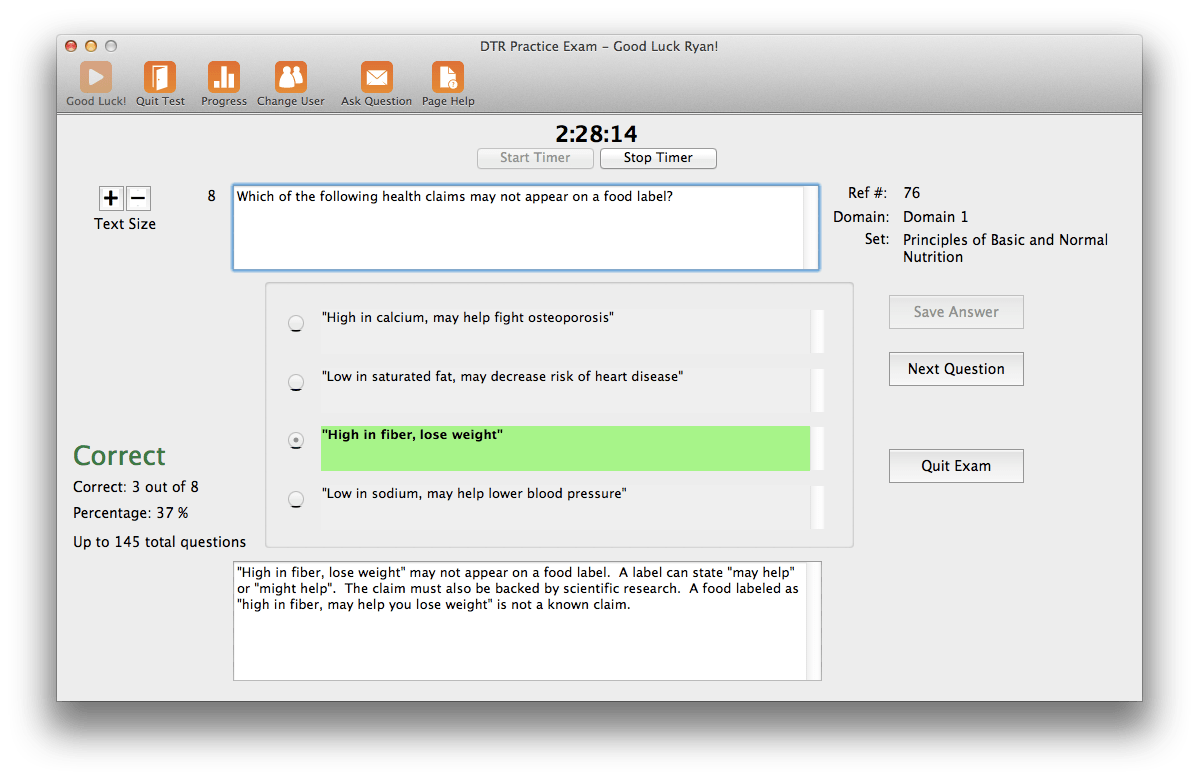Click the 2:28:14 timer display
This screenshot has width=1199, height=780.
[x=596, y=134]
